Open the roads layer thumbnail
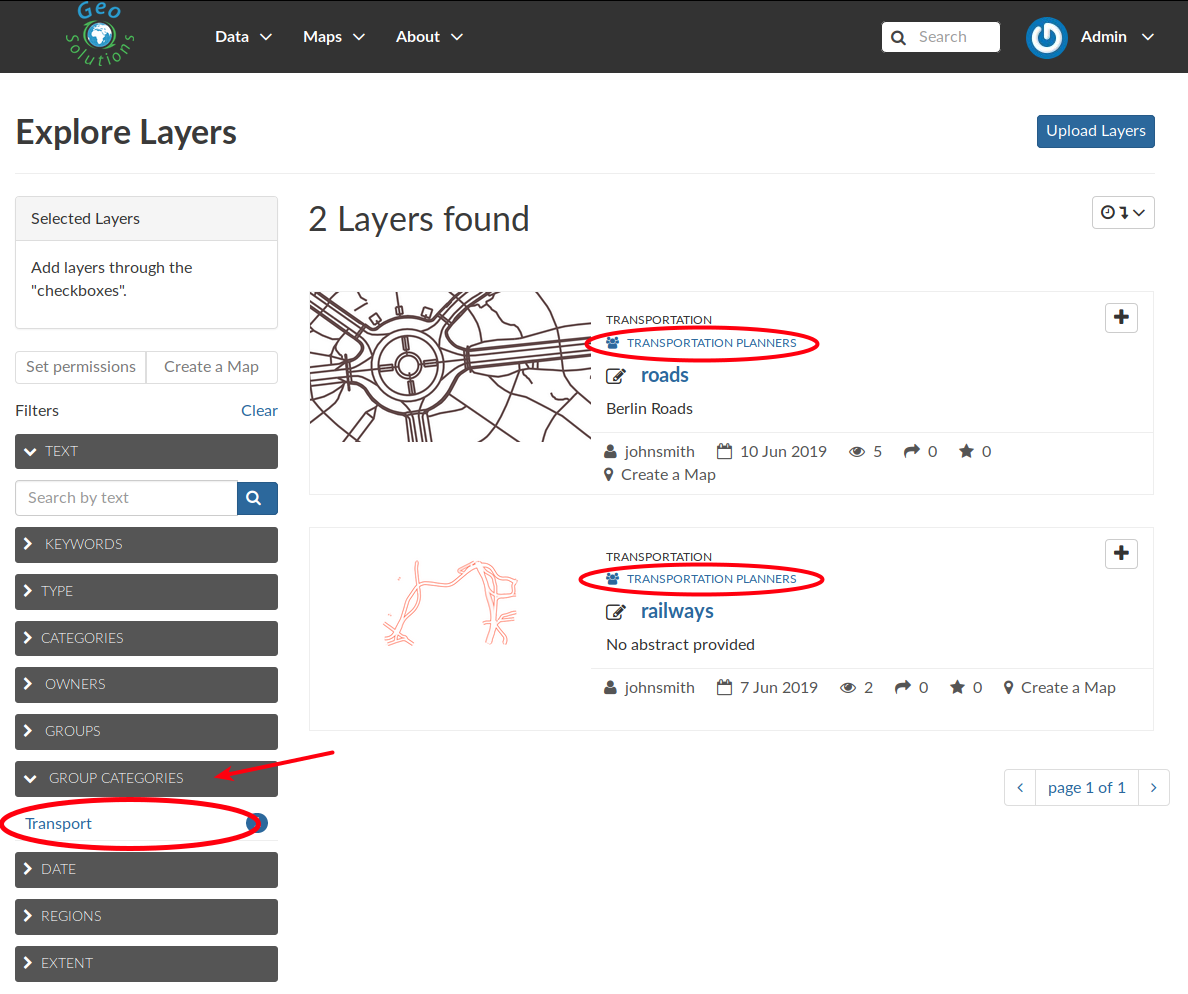Image resolution: width=1188 pixels, height=994 pixels. click(450, 367)
